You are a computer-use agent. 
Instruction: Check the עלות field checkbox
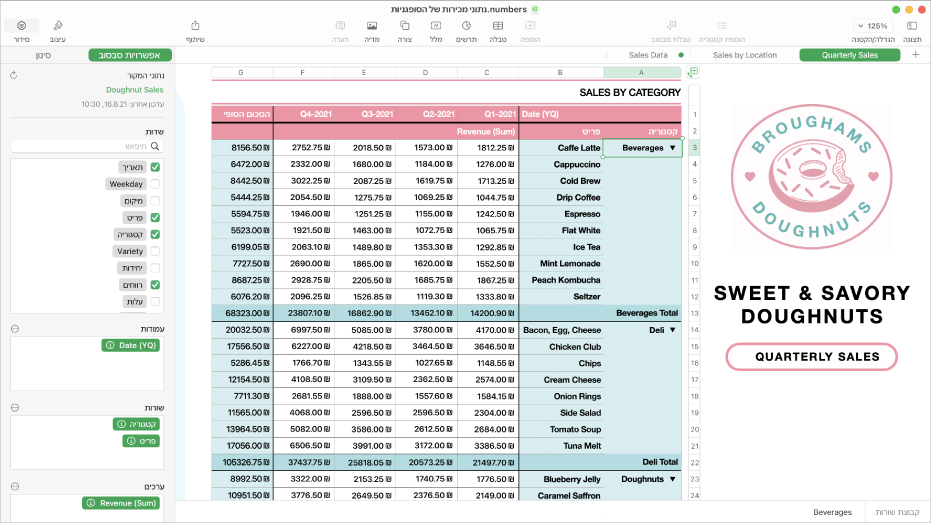155,301
